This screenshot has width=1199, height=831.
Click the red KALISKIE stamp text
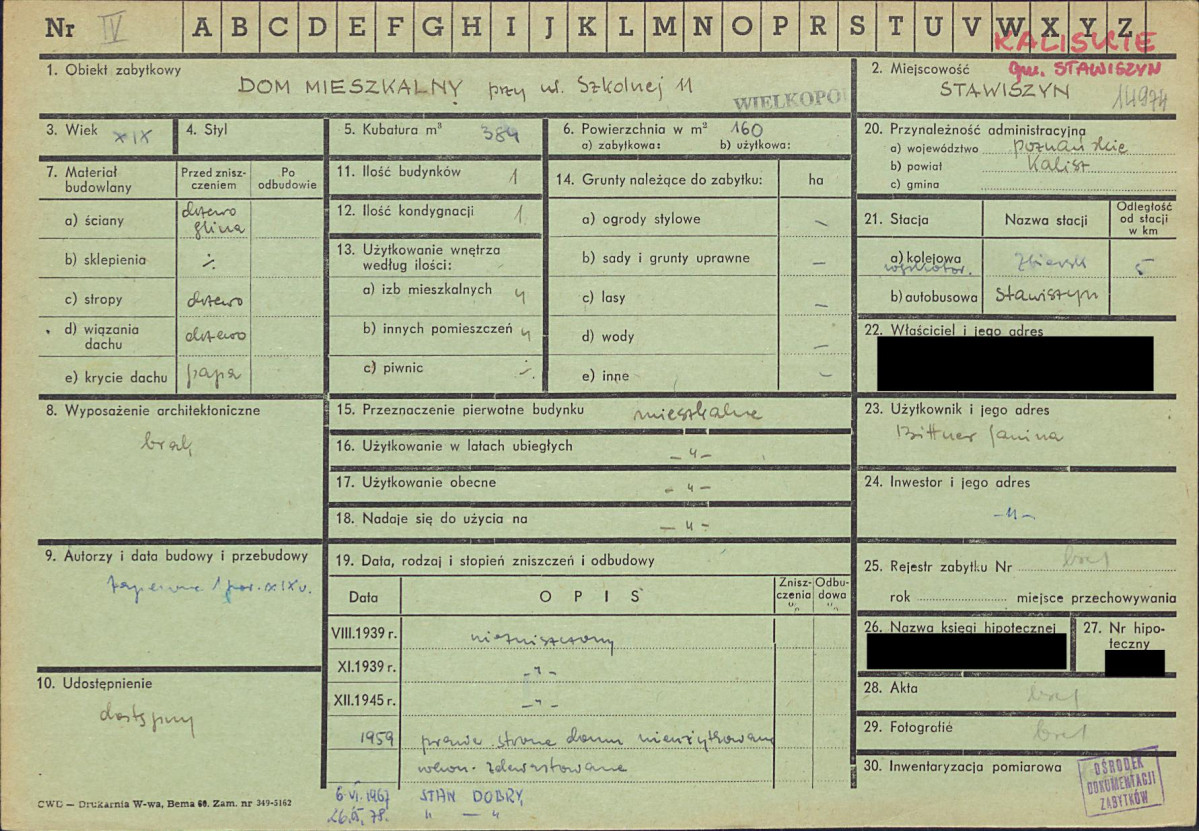point(1074,44)
